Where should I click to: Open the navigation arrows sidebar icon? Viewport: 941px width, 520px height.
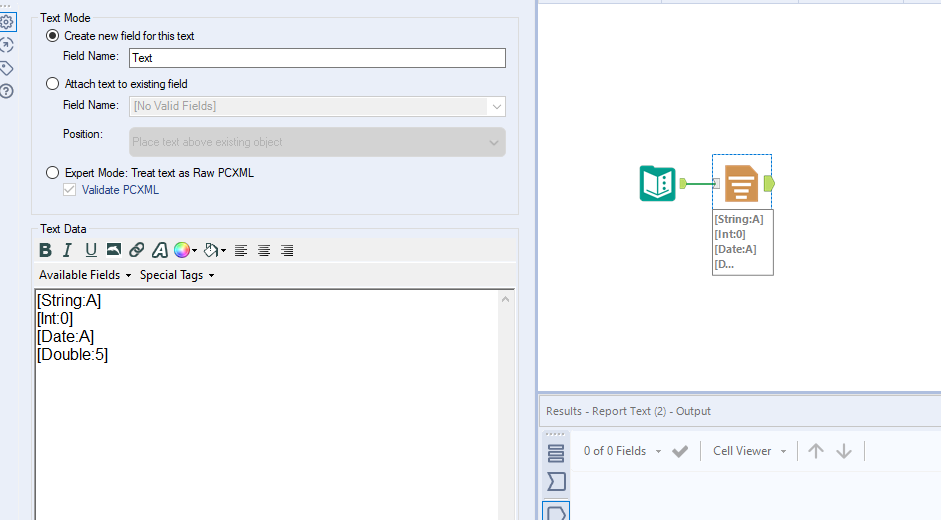point(7,45)
